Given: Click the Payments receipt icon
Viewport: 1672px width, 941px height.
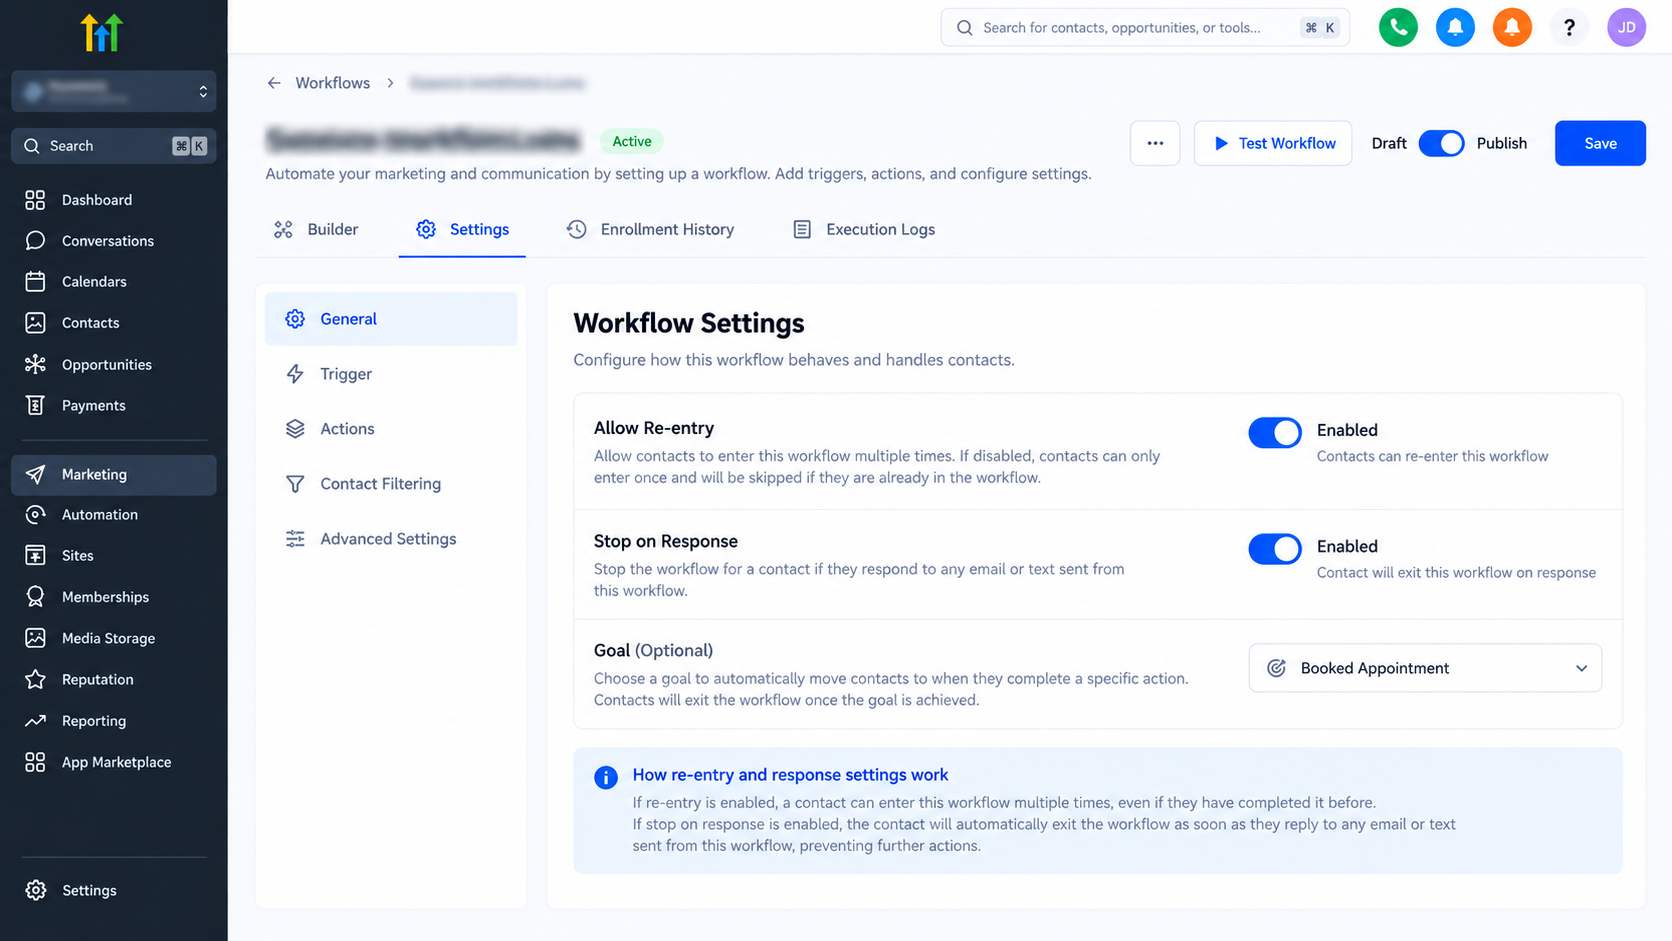Looking at the screenshot, I should tap(35, 405).
